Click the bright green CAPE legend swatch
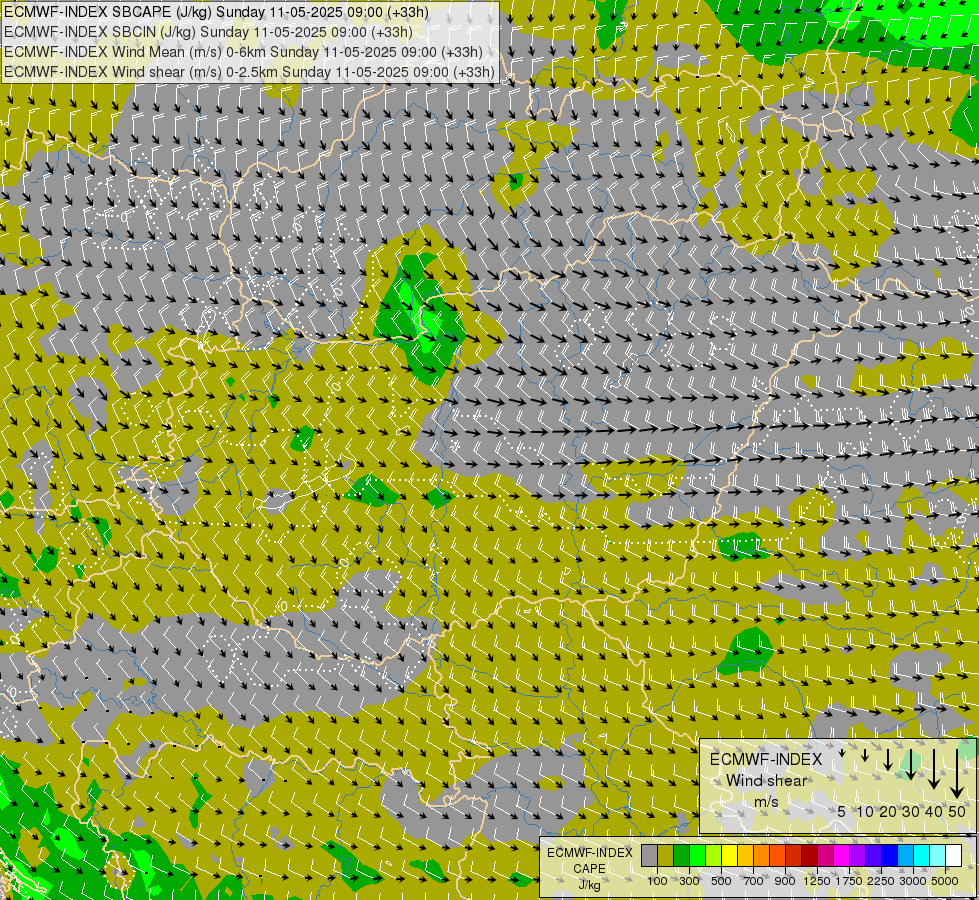This screenshot has height=900, width=979. point(697,855)
